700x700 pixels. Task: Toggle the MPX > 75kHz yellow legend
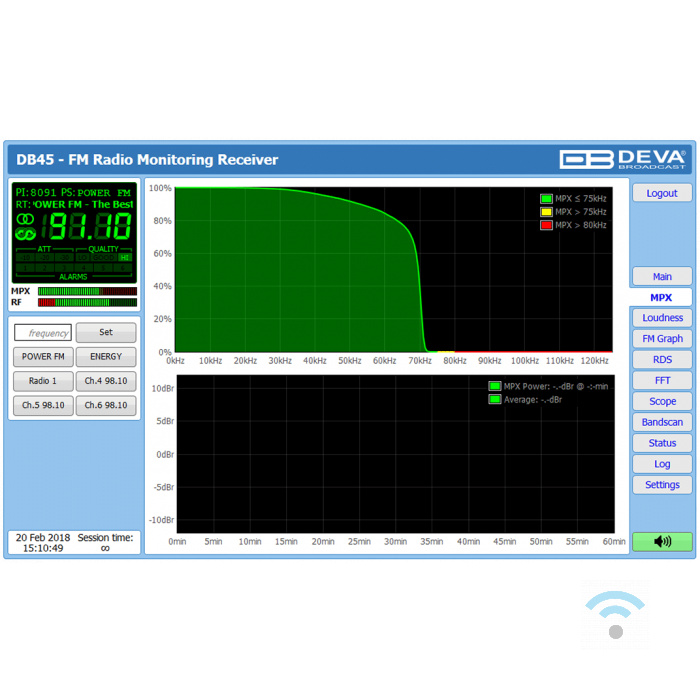click(x=546, y=212)
